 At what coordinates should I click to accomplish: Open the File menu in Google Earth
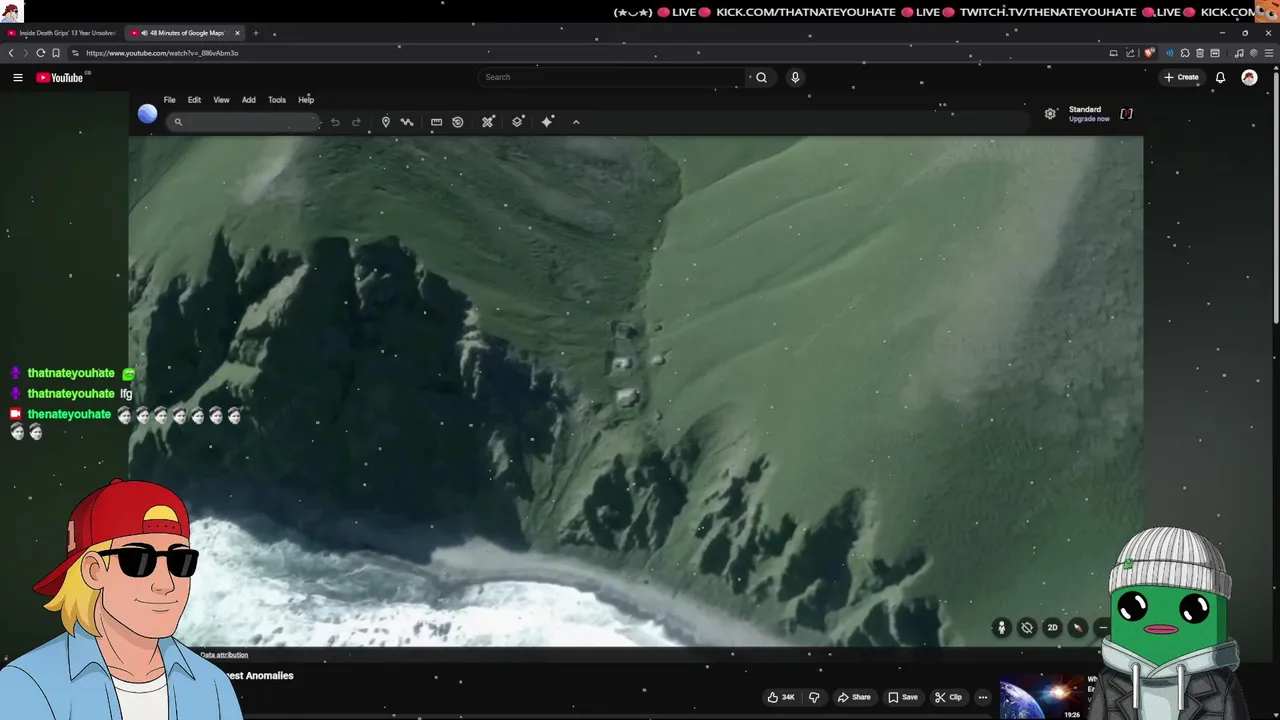coord(170,100)
